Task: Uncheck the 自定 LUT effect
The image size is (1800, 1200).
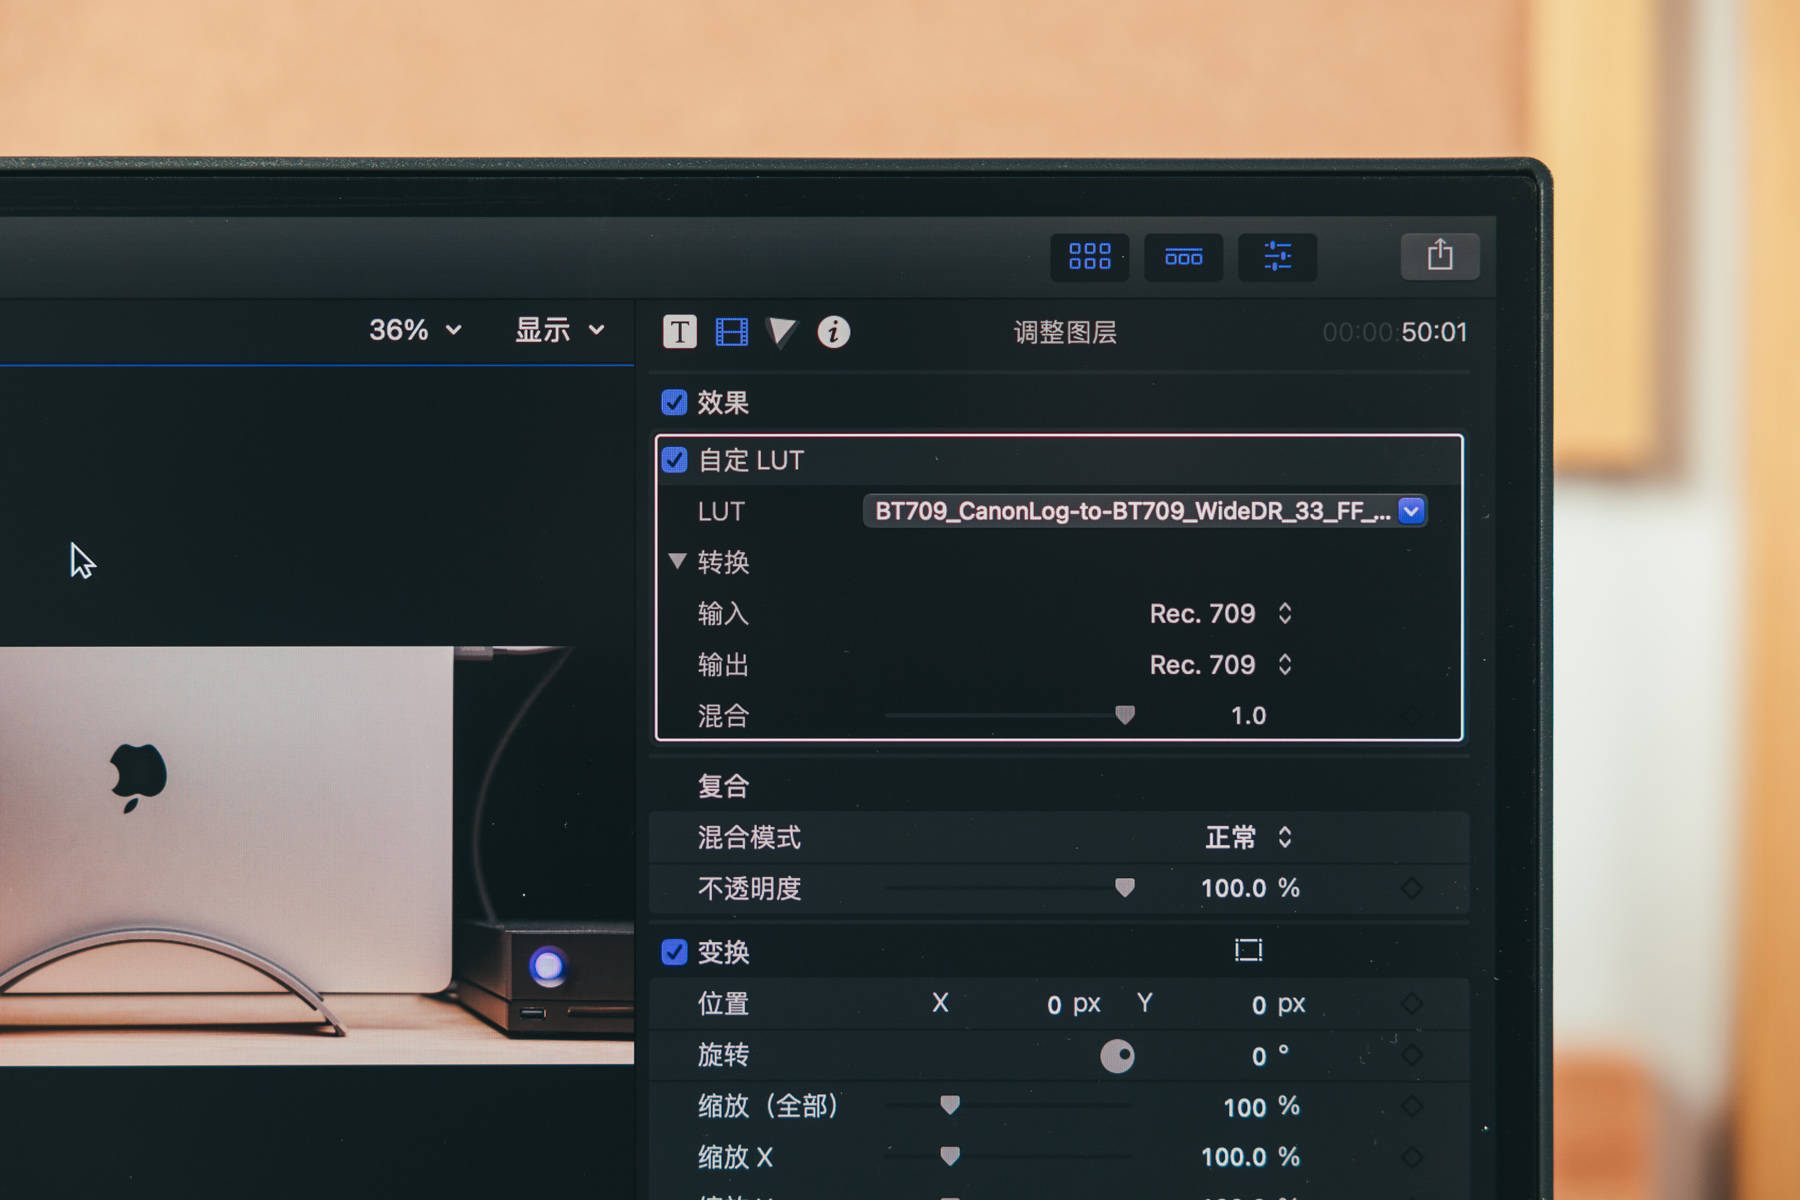Action: click(674, 459)
